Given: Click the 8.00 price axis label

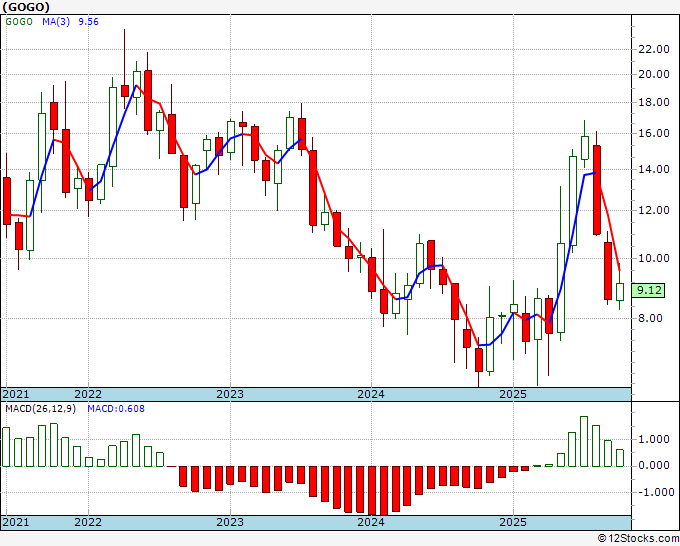Looking at the screenshot, I should coord(650,318).
